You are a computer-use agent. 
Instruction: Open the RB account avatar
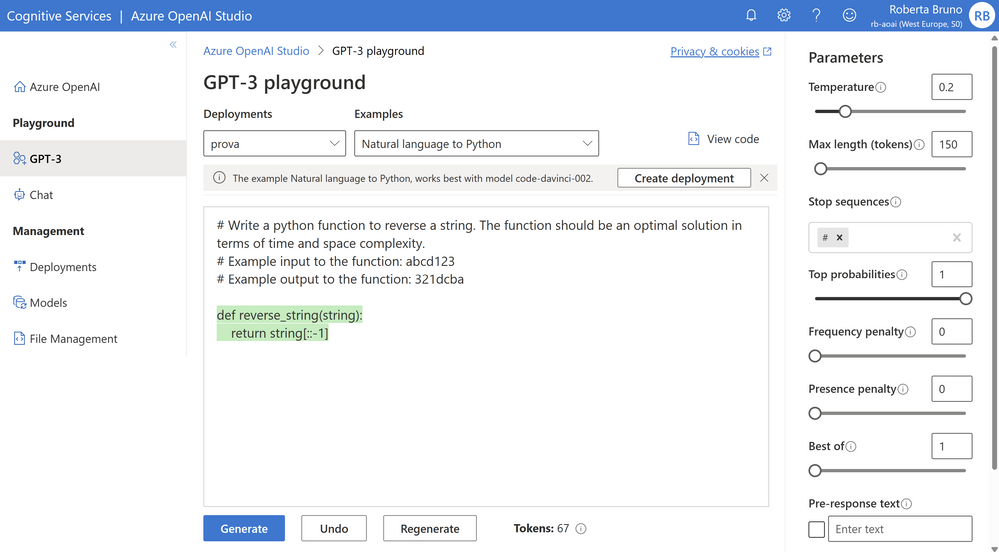[982, 16]
